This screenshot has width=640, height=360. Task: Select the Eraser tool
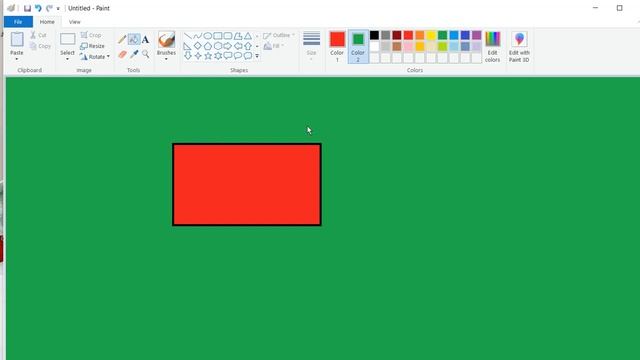(x=122, y=54)
